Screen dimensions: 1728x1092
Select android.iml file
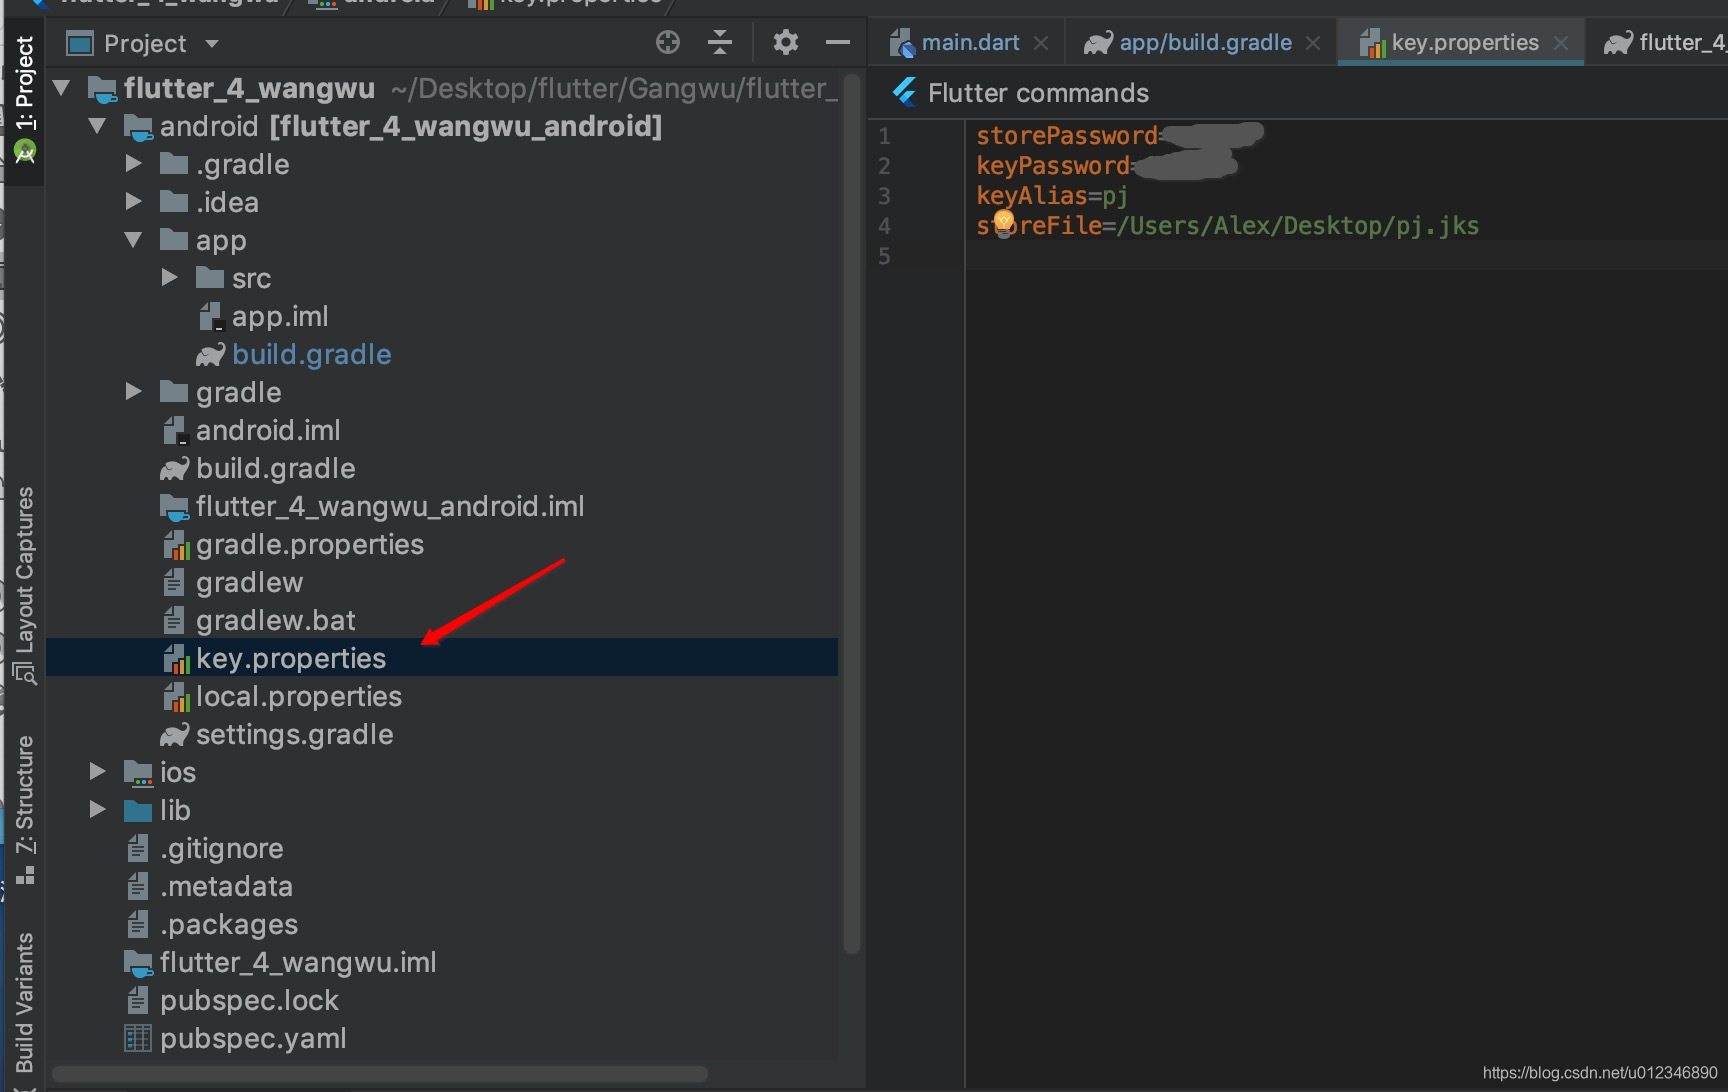pyautogui.click(x=268, y=431)
